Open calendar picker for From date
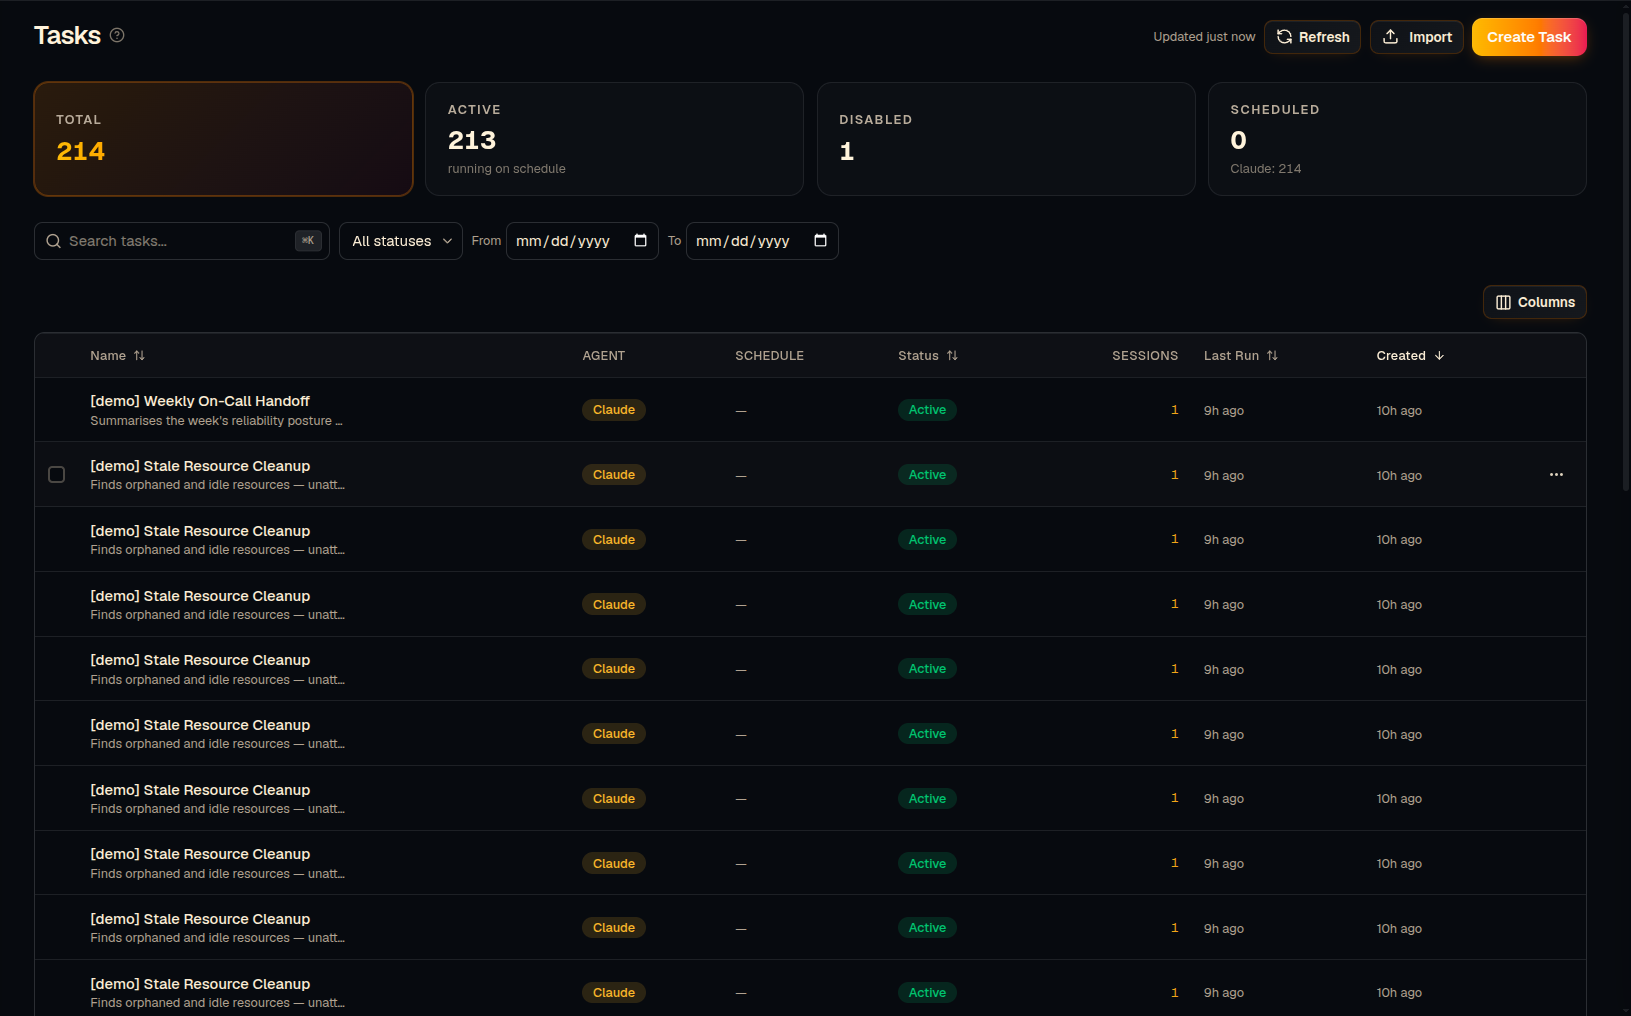 pos(640,241)
